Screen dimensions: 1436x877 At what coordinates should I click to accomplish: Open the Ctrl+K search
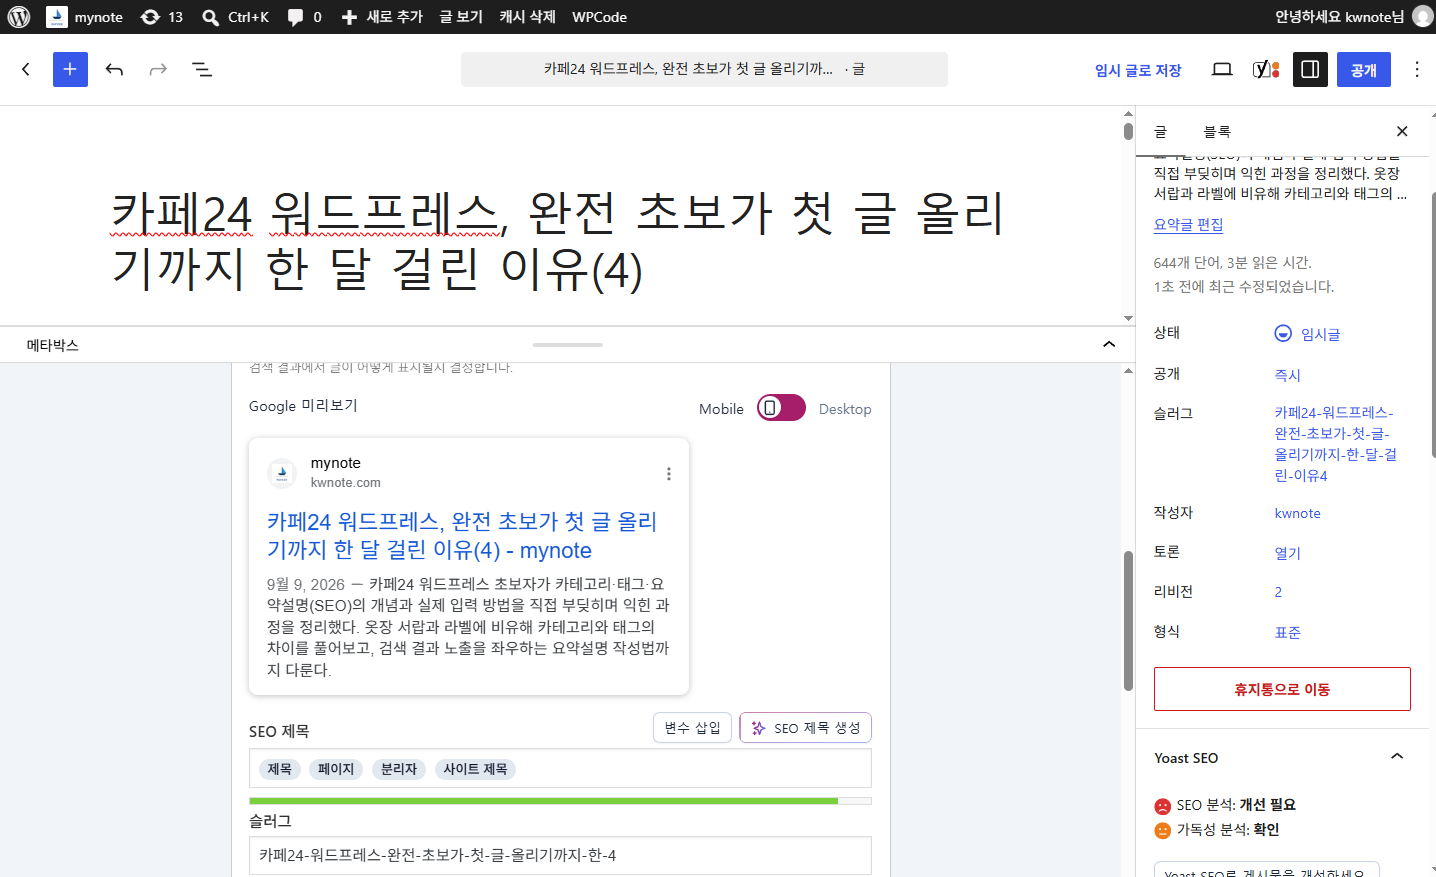(x=236, y=17)
